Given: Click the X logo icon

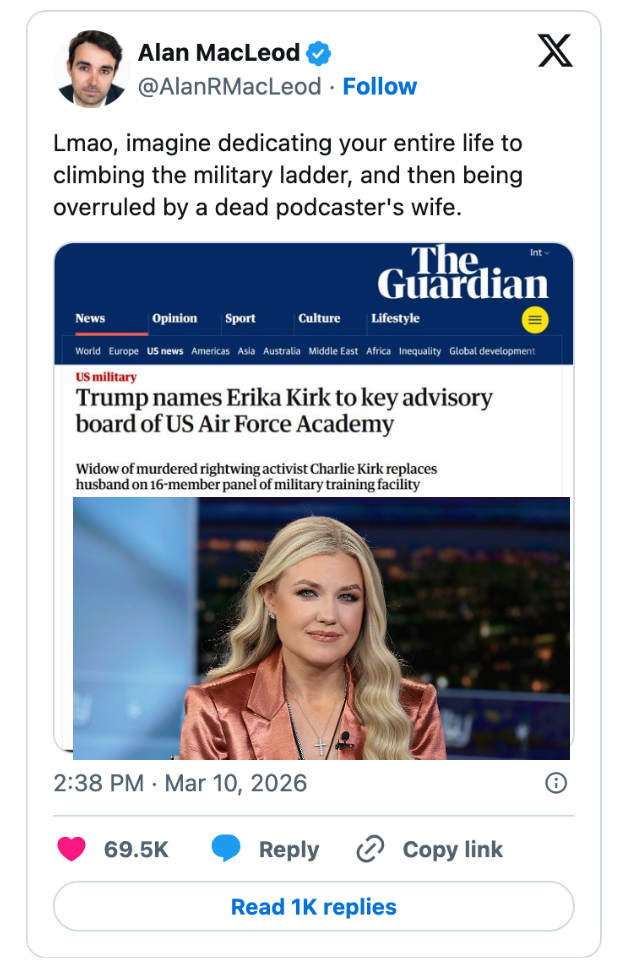Looking at the screenshot, I should pyautogui.click(x=555, y=51).
